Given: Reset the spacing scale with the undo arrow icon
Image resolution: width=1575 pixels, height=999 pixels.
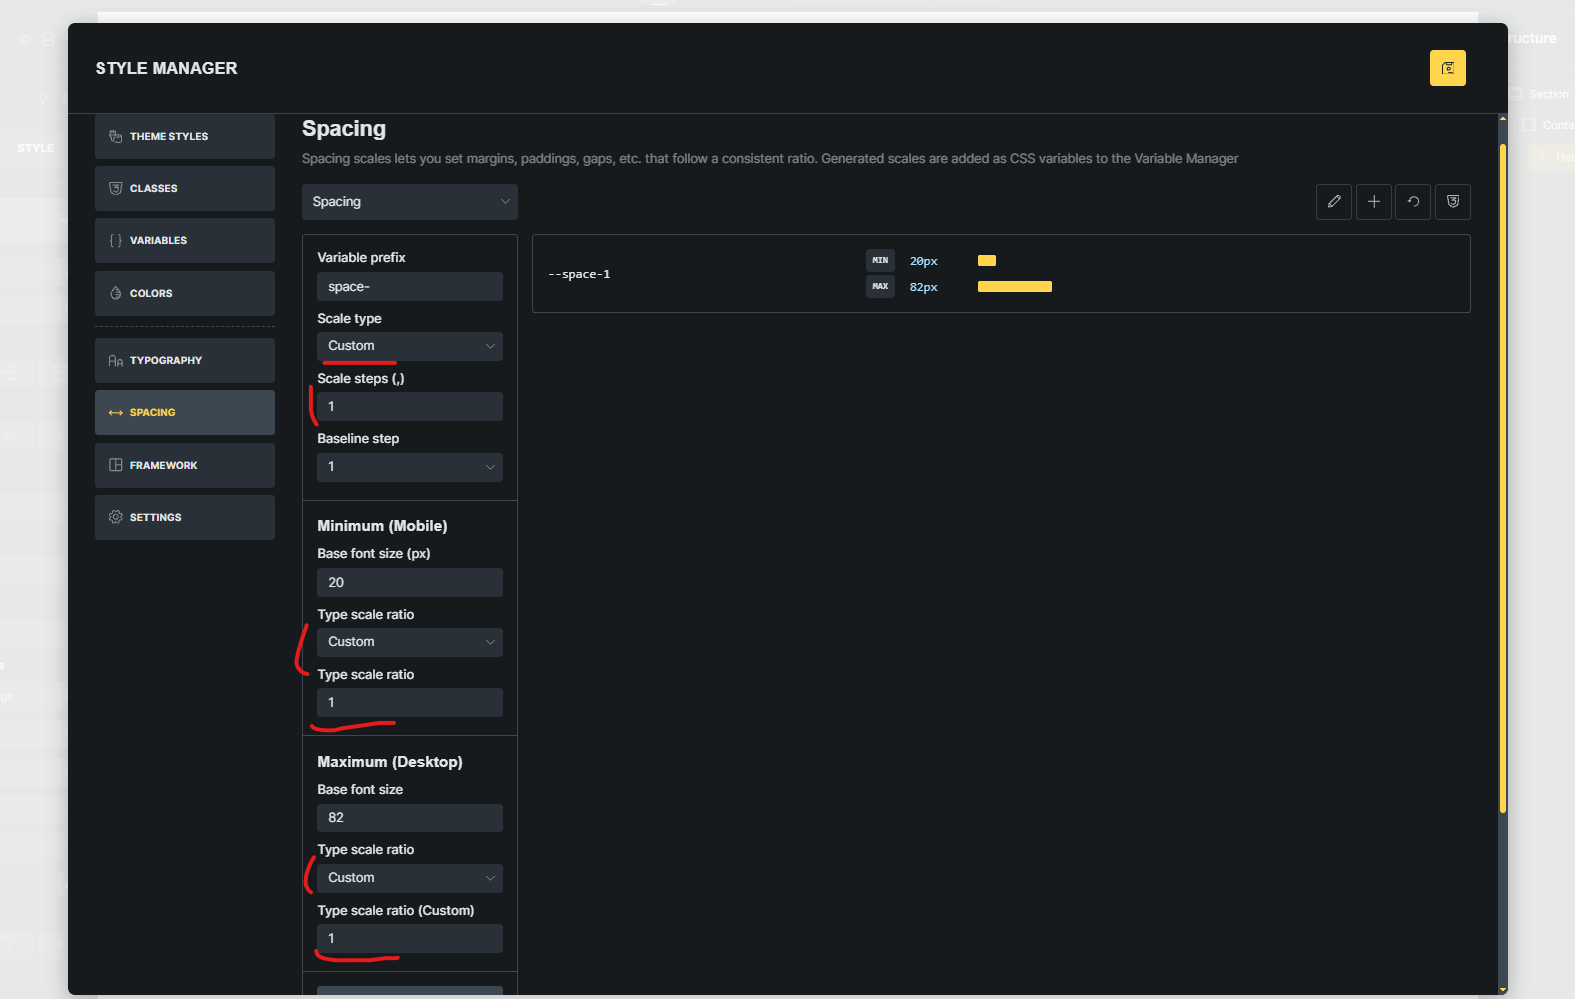Looking at the screenshot, I should point(1413,202).
